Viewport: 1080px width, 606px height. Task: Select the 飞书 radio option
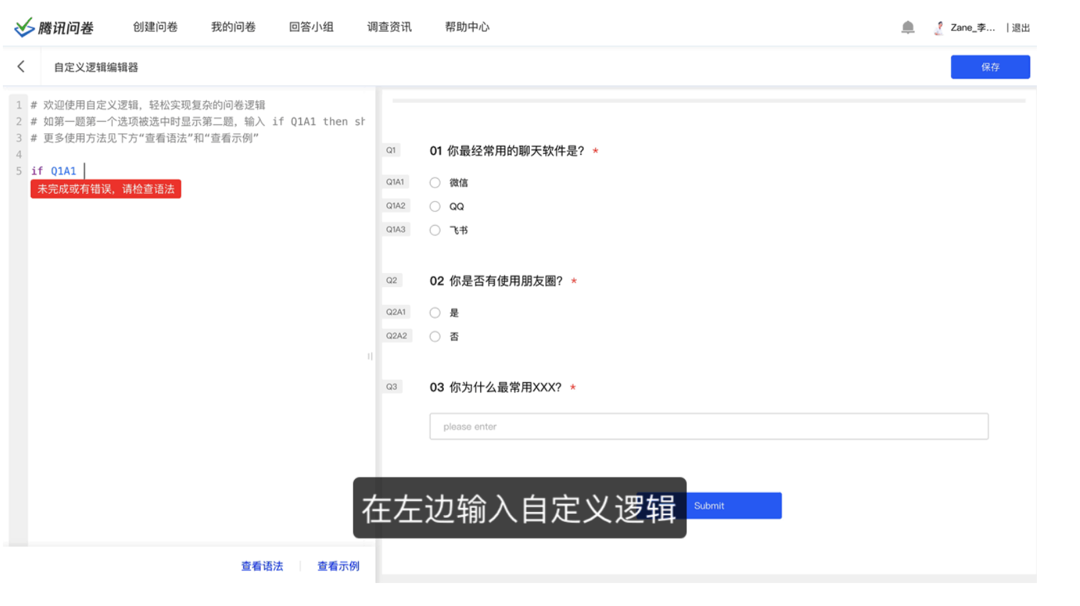pyautogui.click(x=435, y=229)
